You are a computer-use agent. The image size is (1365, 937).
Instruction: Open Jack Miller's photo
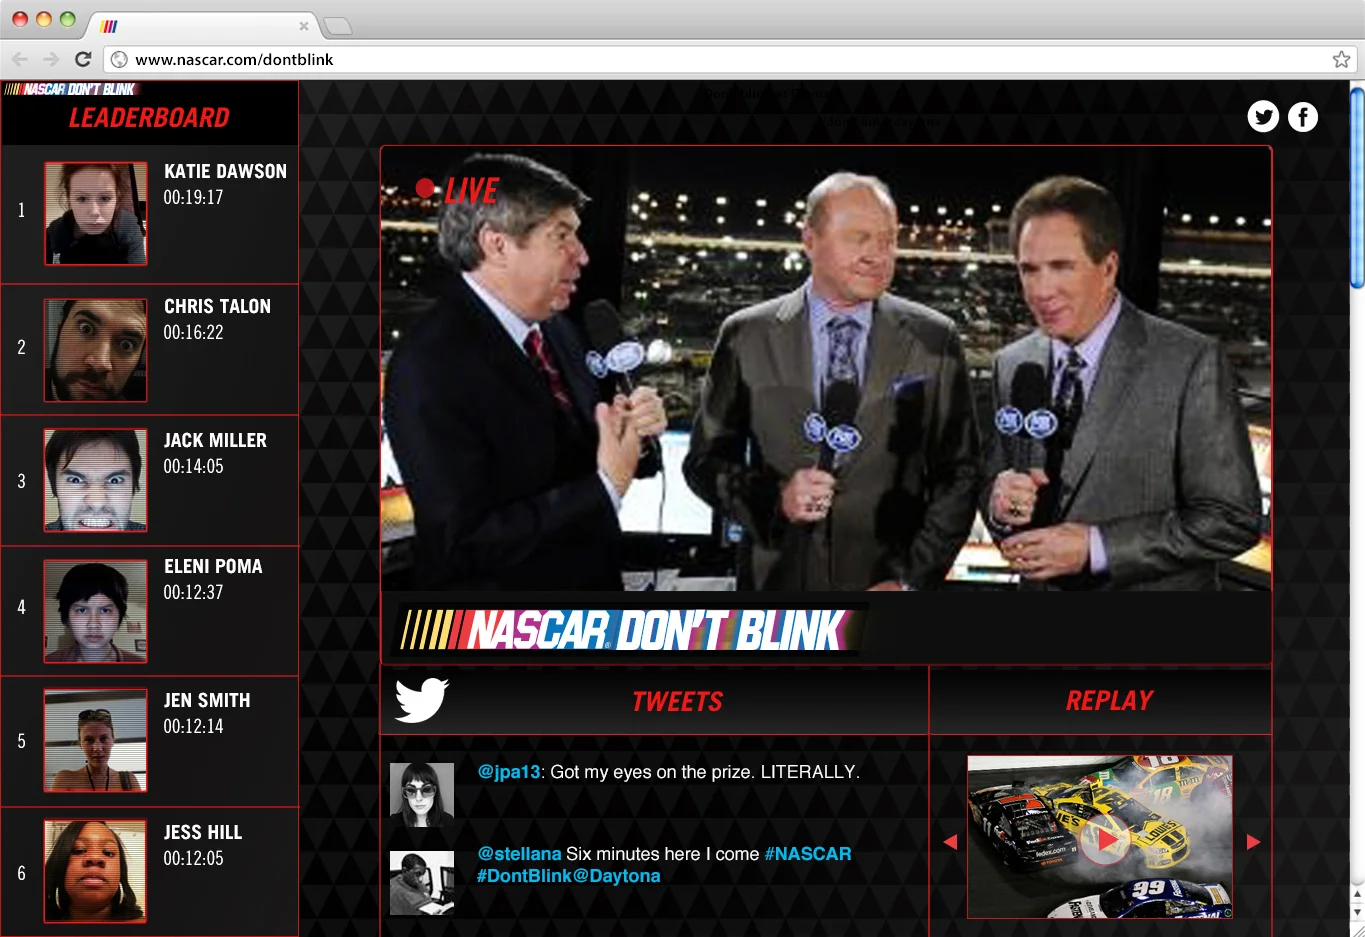[x=96, y=480]
